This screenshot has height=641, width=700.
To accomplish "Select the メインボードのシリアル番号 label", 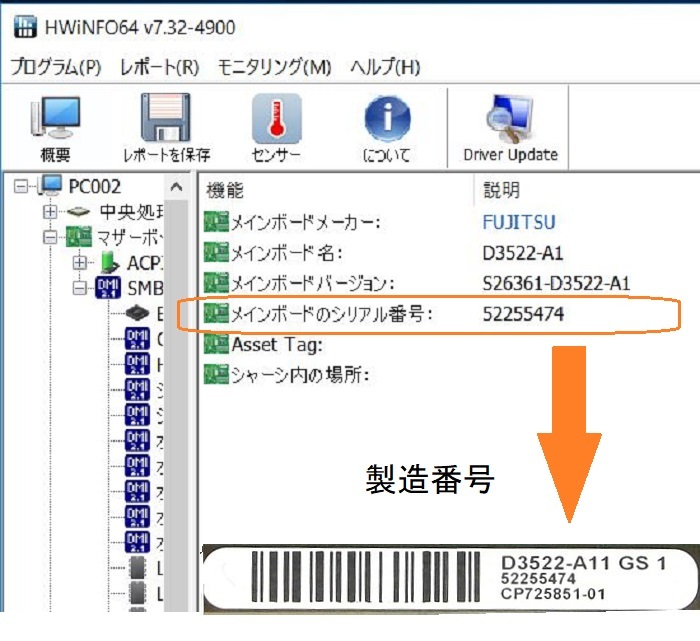I will pos(332,314).
